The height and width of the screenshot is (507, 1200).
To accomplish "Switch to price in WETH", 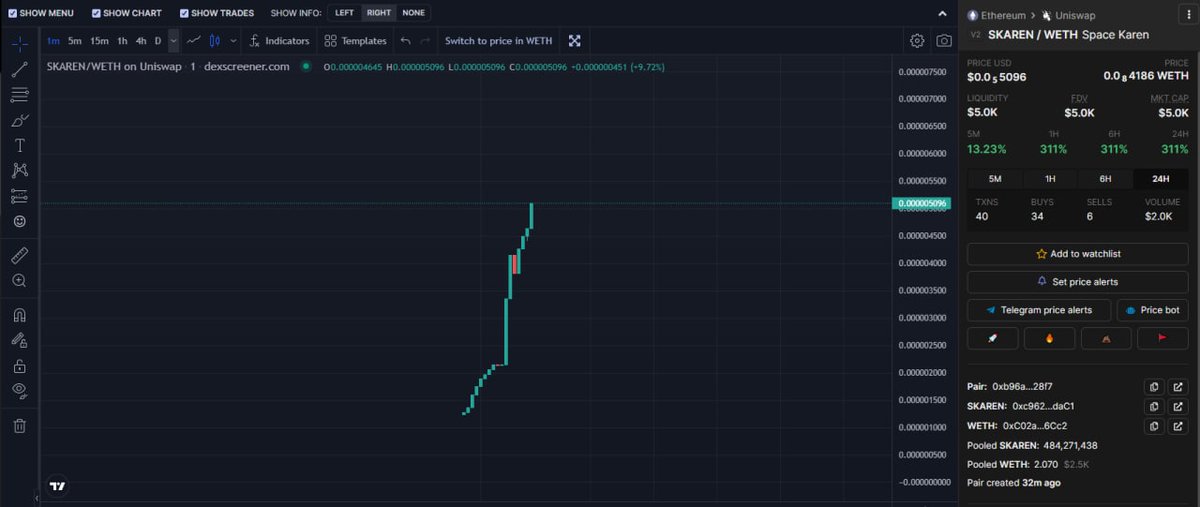I will (498, 41).
